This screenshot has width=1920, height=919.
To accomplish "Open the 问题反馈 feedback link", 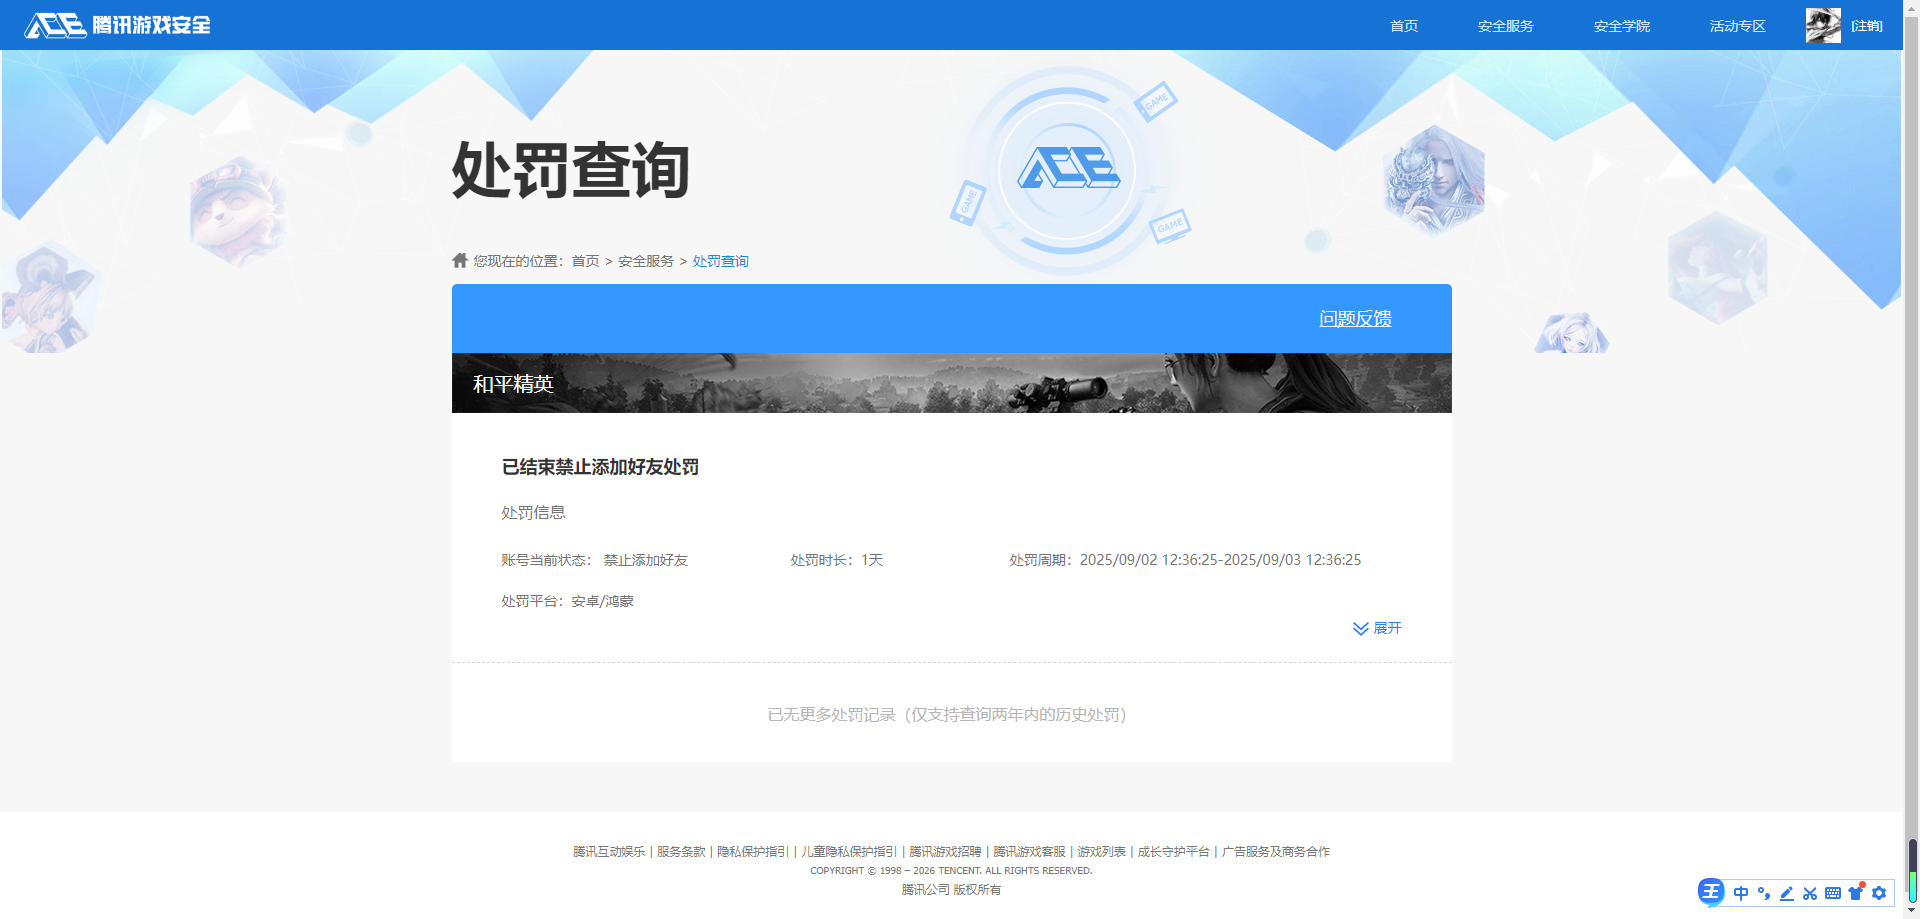I will (x=1355, y=318).
